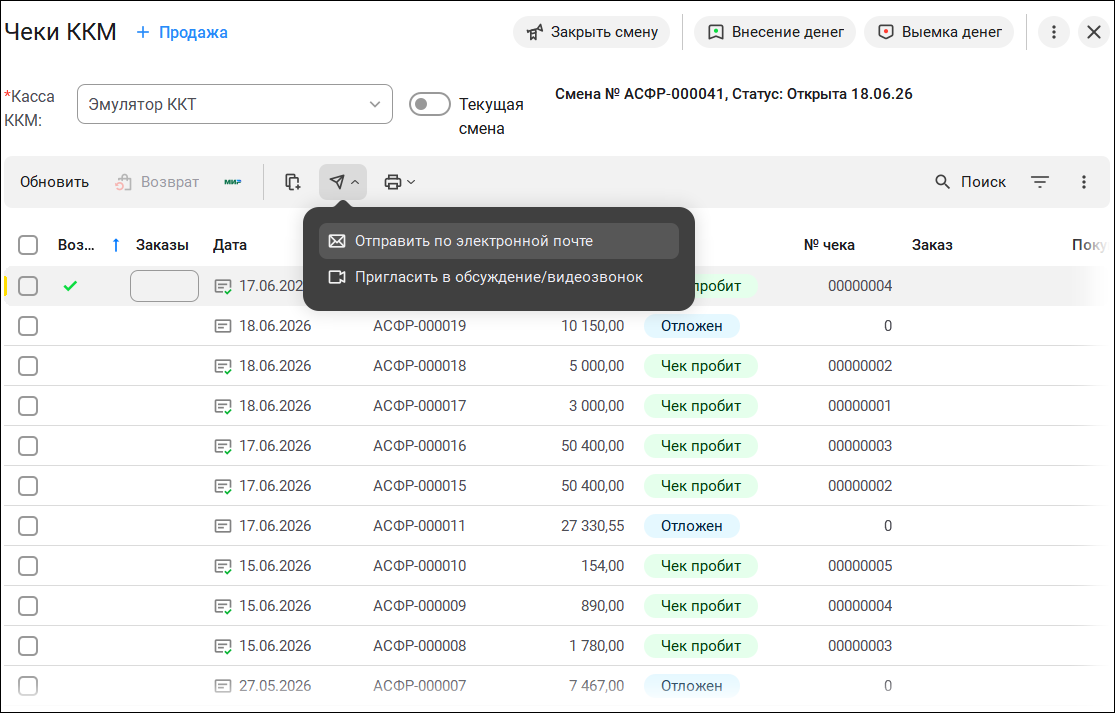The height and width of the screenshot is (713, 1115).
Task: Open Выемка денег dialog
Action: [939, 32]
